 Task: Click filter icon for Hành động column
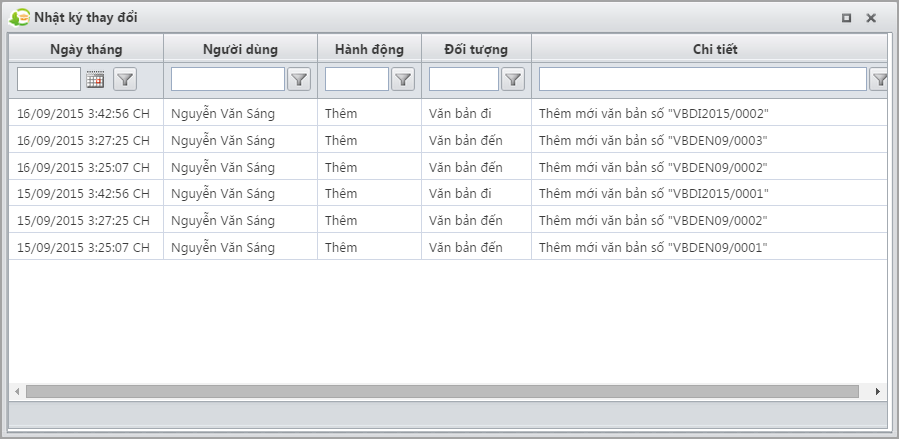point(402,80)
